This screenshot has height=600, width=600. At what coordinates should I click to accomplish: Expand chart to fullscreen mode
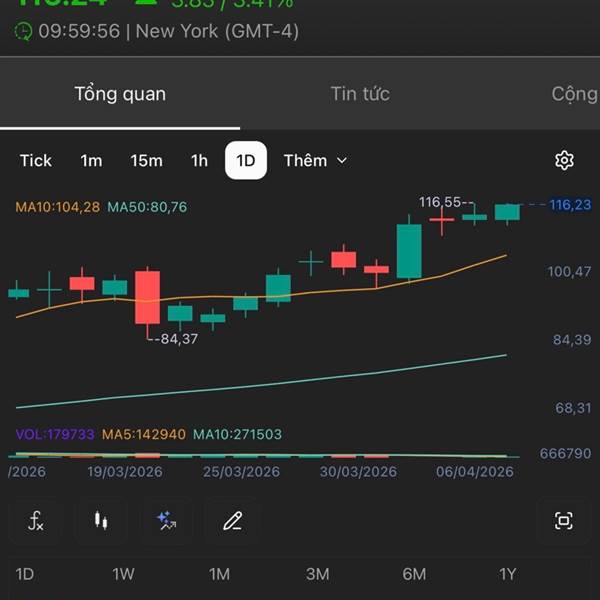(564, 520)
